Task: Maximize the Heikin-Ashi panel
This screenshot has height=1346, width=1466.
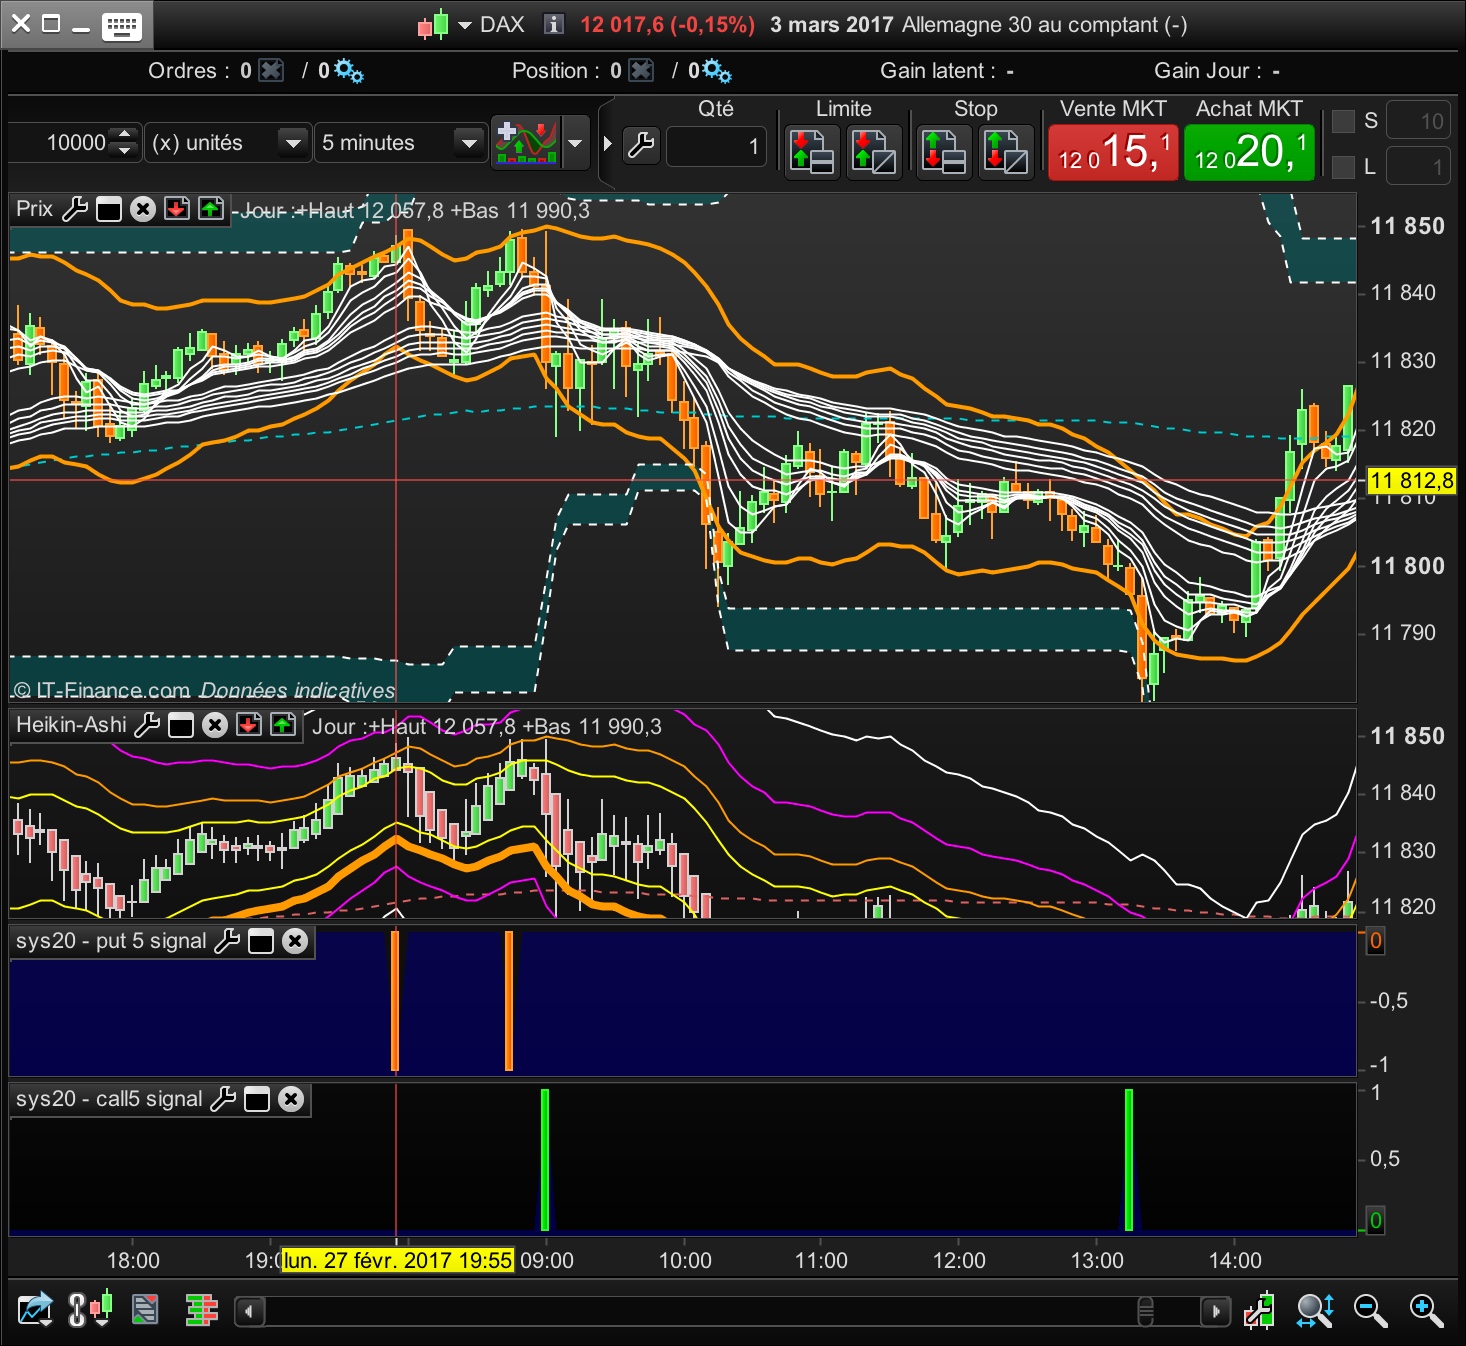Action: tap(181, 725)
